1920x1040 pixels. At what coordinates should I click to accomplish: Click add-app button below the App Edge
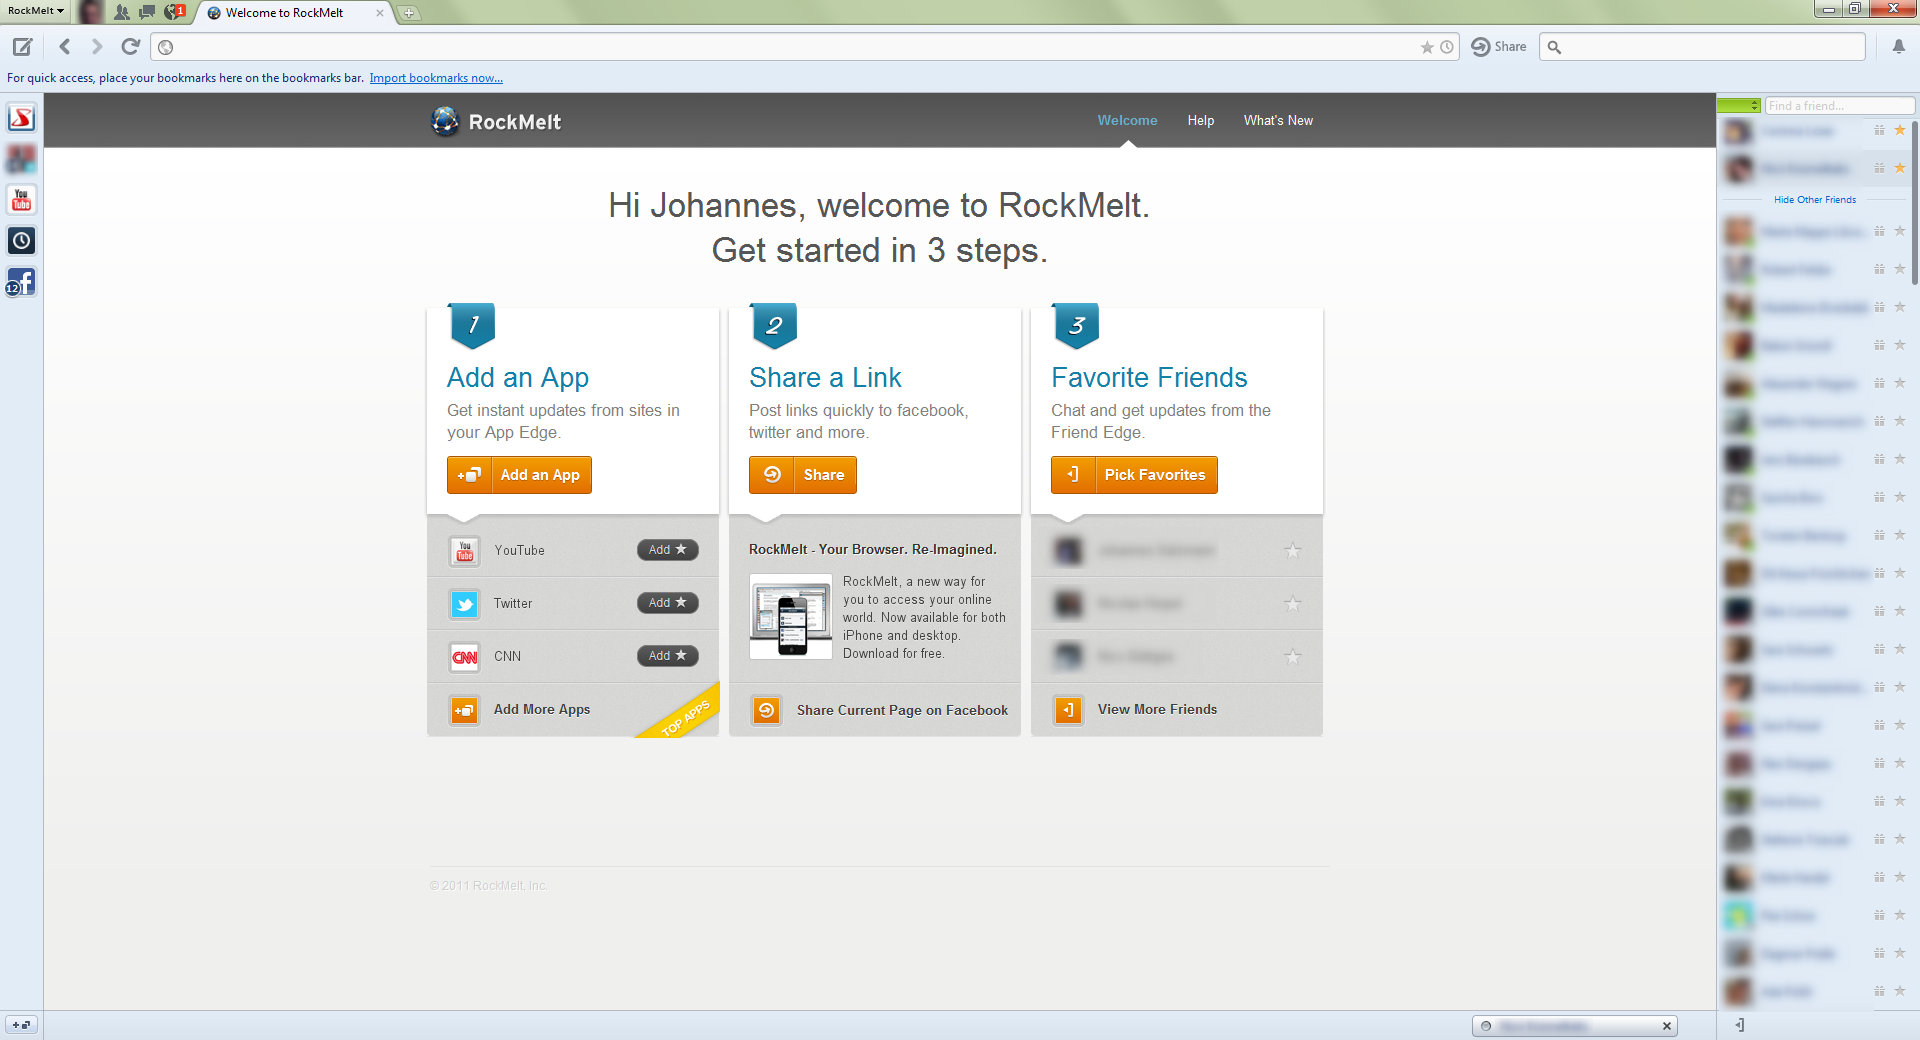(21, 1025)
